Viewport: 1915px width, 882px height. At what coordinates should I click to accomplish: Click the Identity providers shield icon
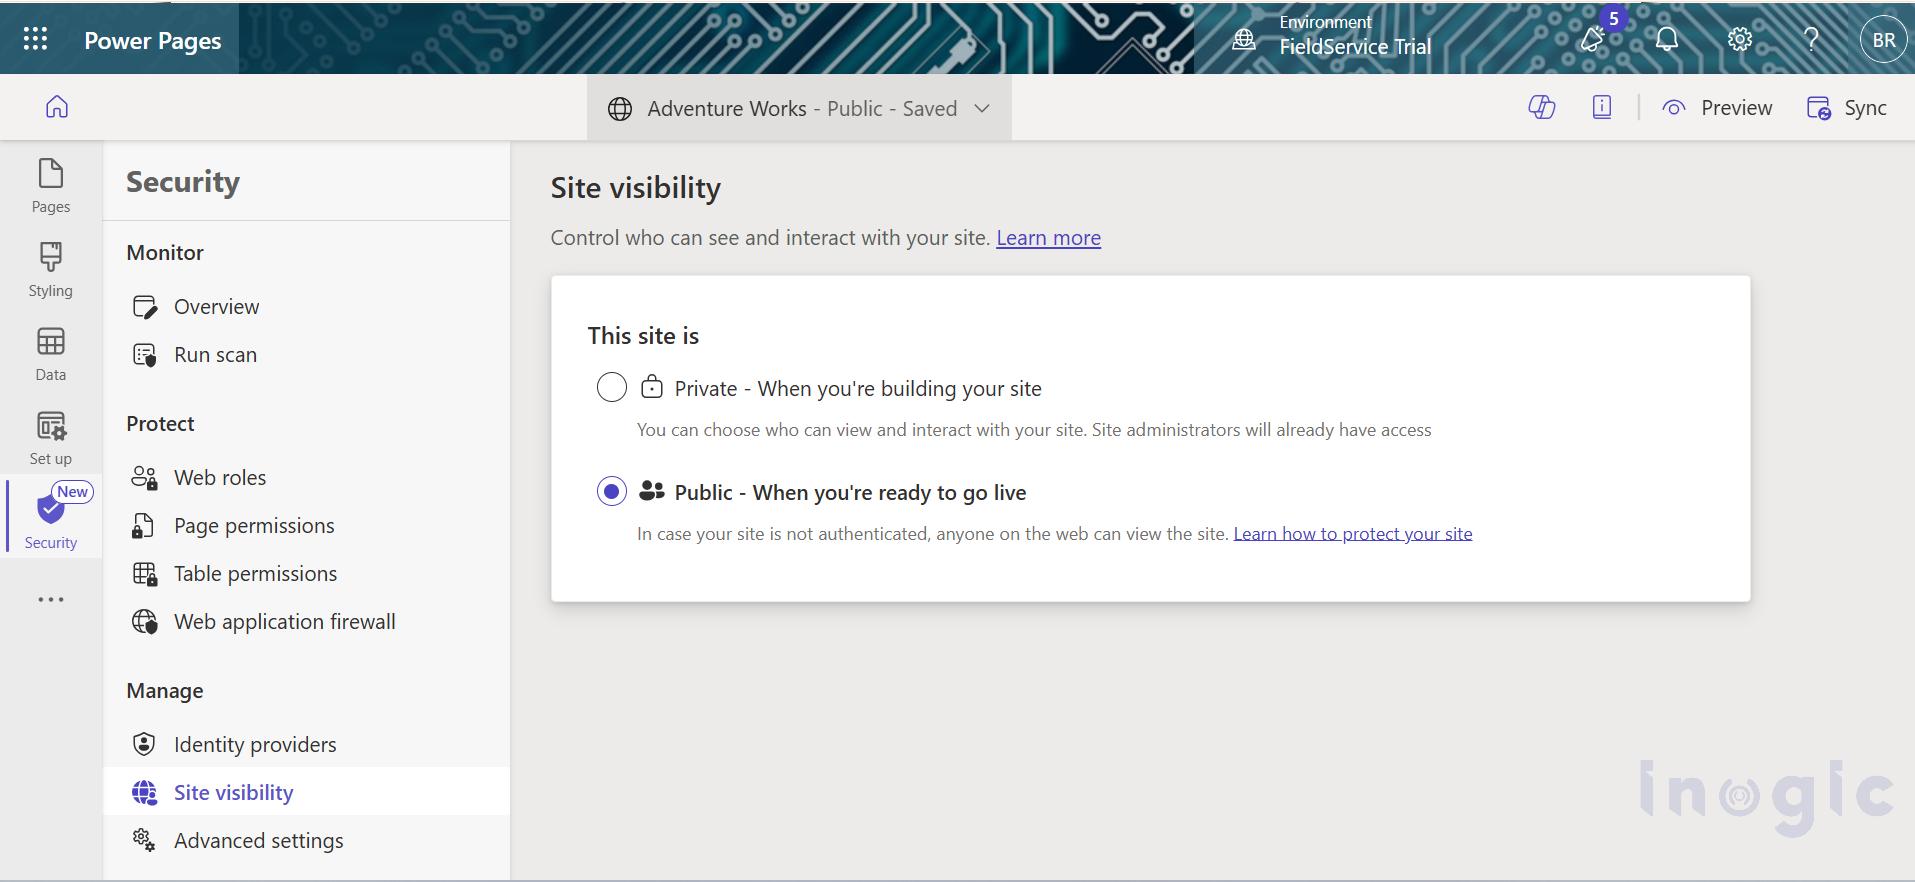(144, 744)
